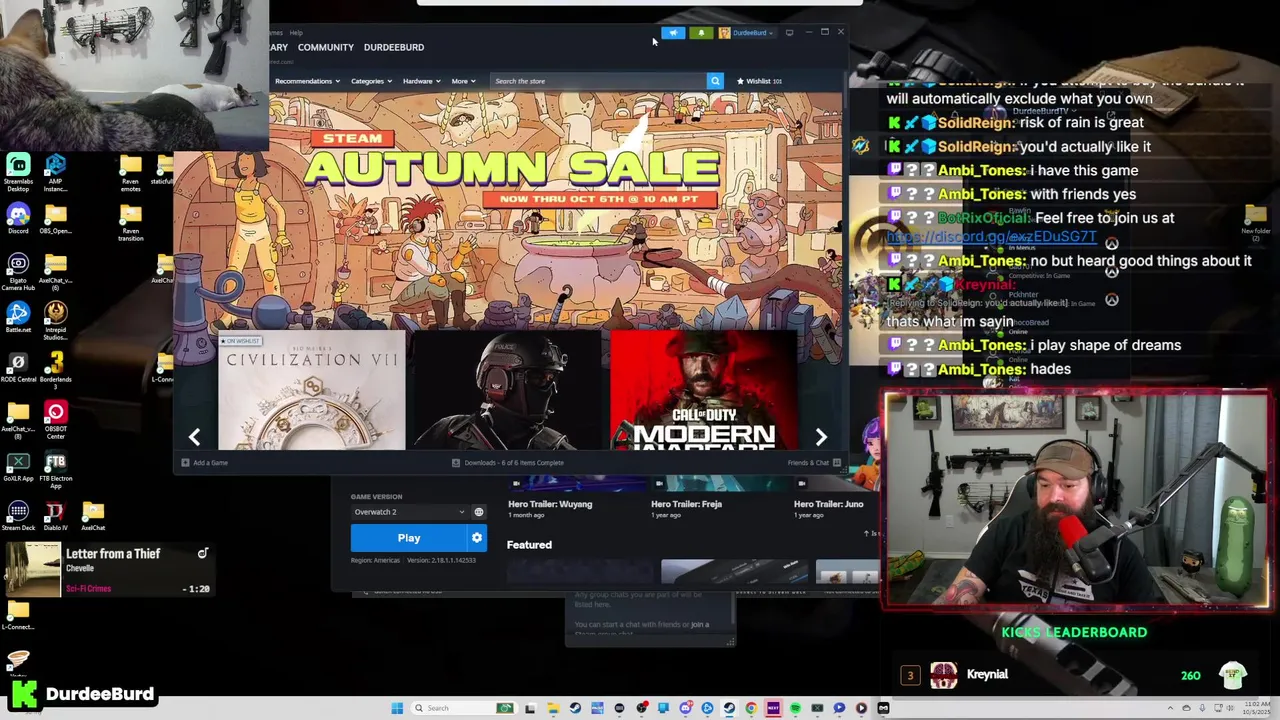This screenshot has height=720, width=1280.
Task: Open the DurdeeBurd account dropdown in Steam
Action: point(746,33)
